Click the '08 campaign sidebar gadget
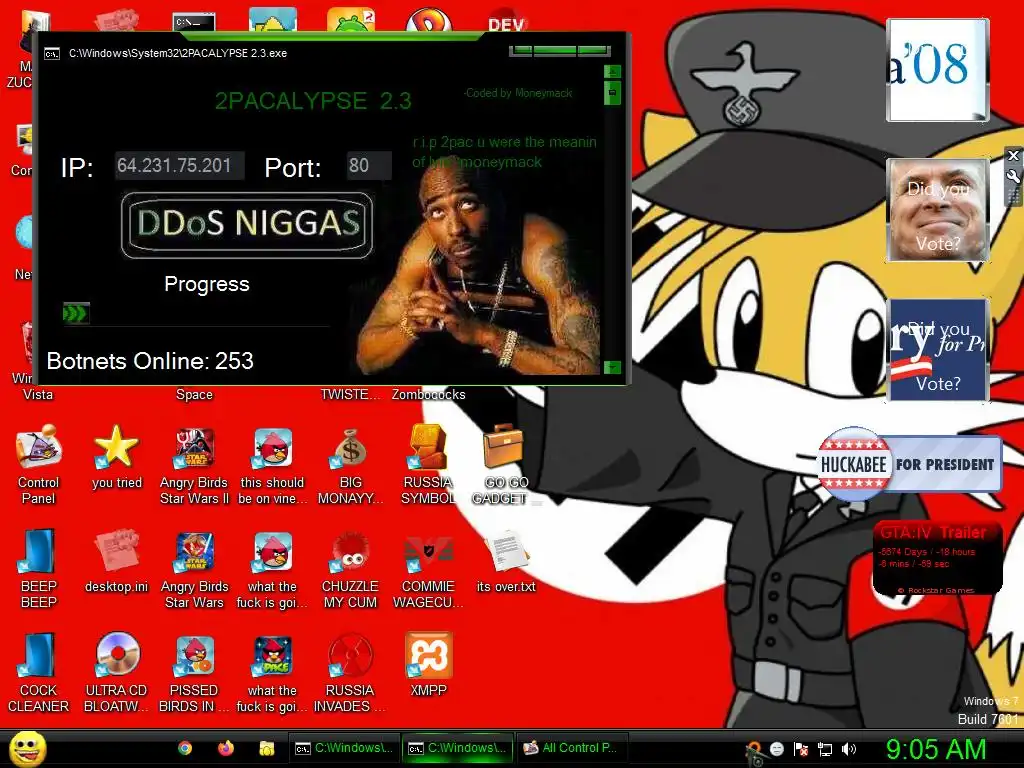The width and height of the screenshot is (1024, 768). pos(937,69)
